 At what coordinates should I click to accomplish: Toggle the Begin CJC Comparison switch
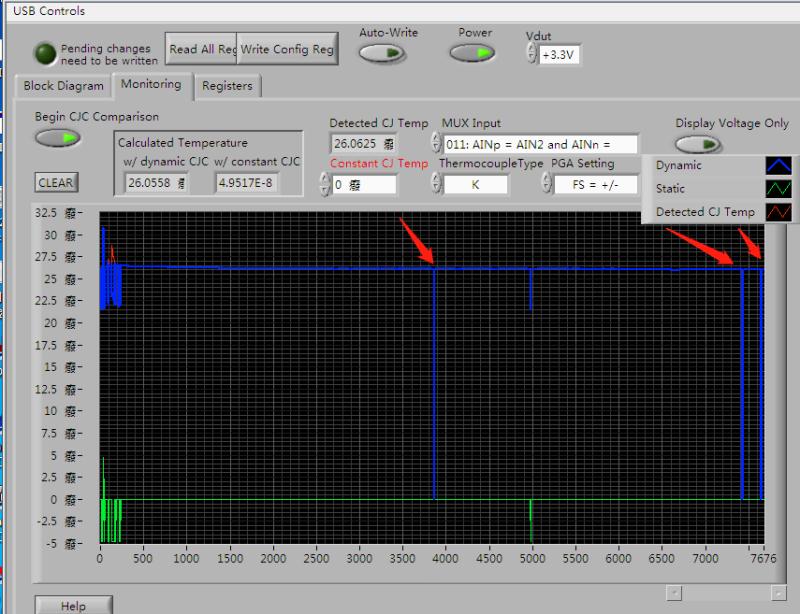tap(58, 138)
